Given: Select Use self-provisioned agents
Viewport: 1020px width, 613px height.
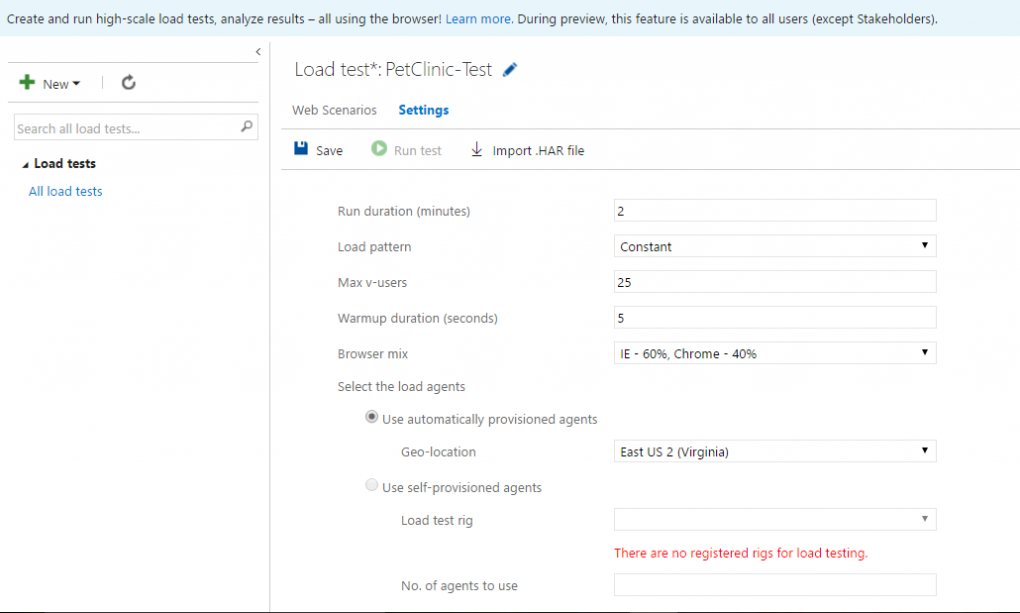Looking at the screenshot, I should (371, 485).
